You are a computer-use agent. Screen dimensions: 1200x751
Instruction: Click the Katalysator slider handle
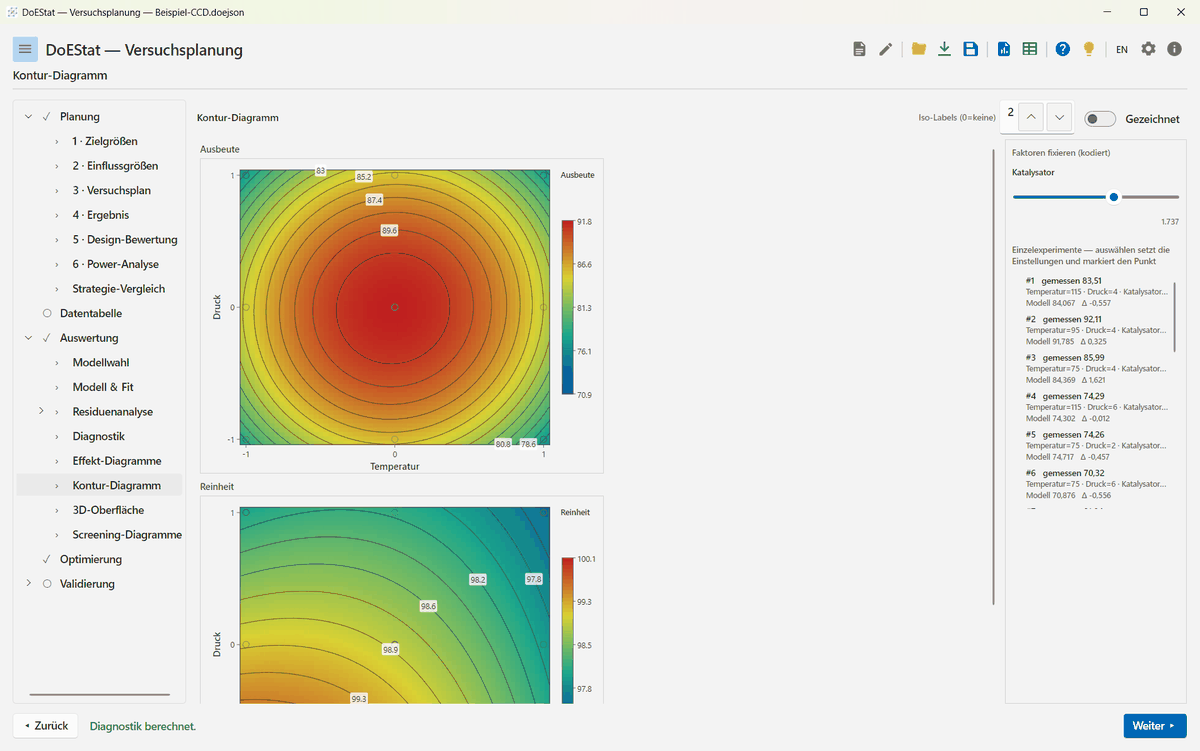(x=1113, y=197)
